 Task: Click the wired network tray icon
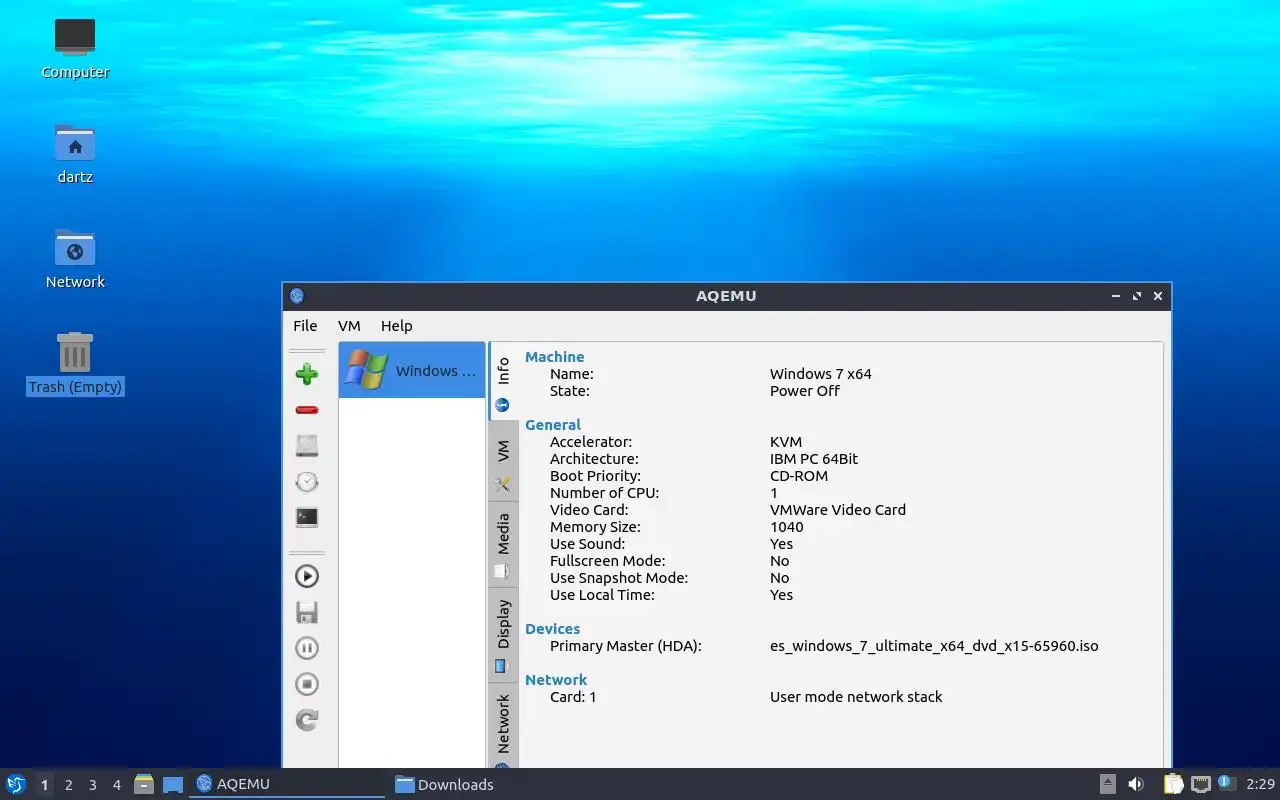1200,784
